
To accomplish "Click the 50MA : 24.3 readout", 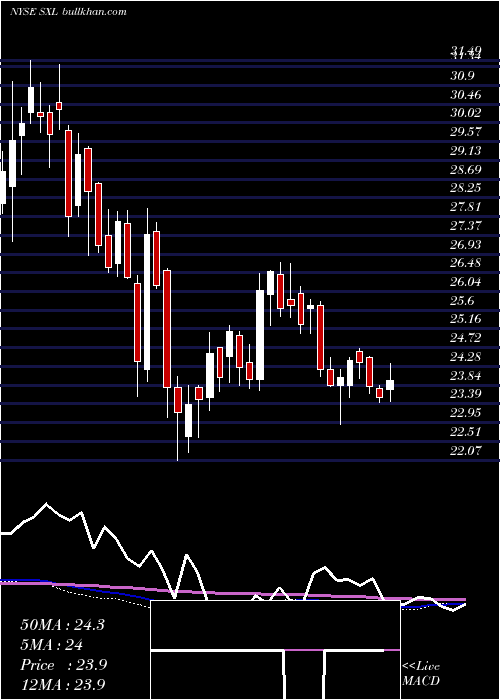I will click(62, 625).
